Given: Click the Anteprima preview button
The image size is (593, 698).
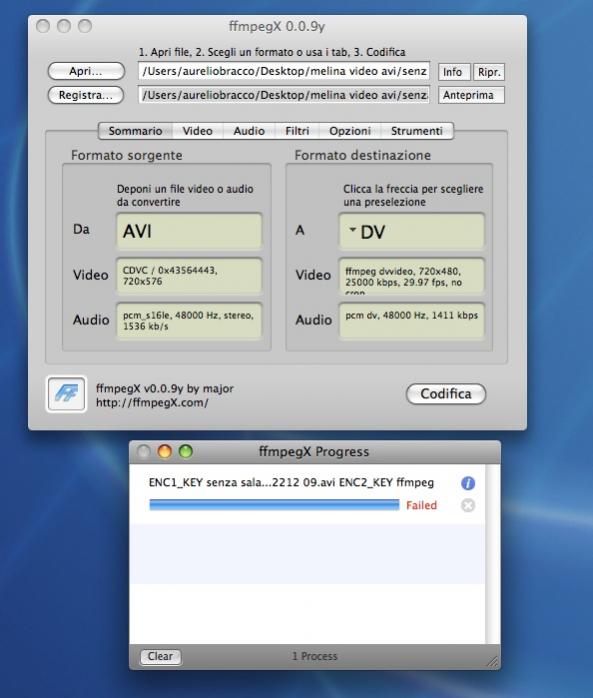Looking at the screenshot, I should tap(471, 95).
